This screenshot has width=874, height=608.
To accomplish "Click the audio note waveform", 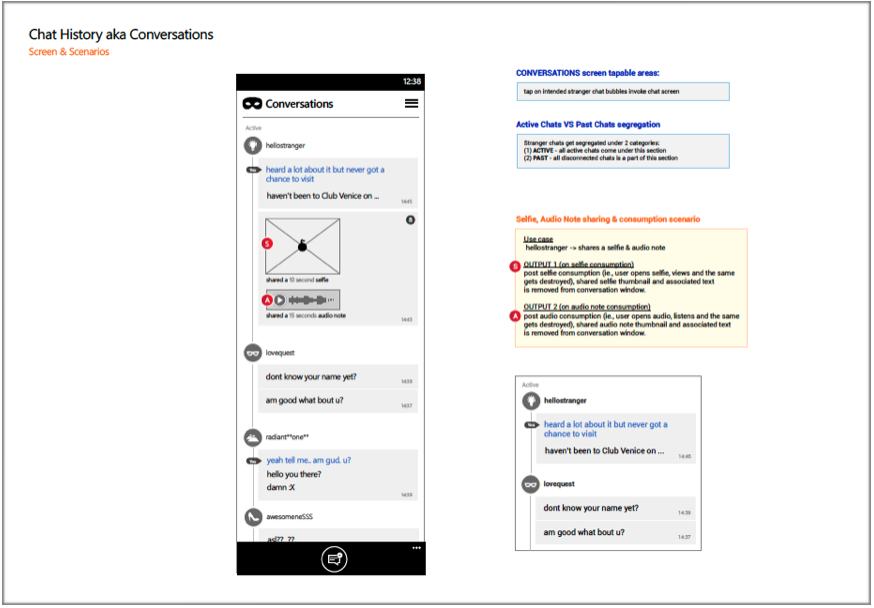I will click(311, 300).
